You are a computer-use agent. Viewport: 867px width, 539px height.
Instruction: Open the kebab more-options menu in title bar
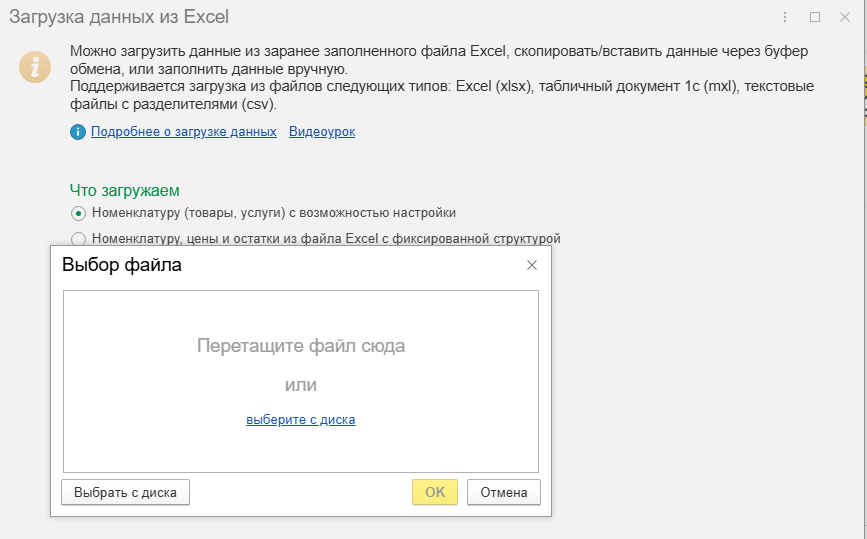coord(785,17)
